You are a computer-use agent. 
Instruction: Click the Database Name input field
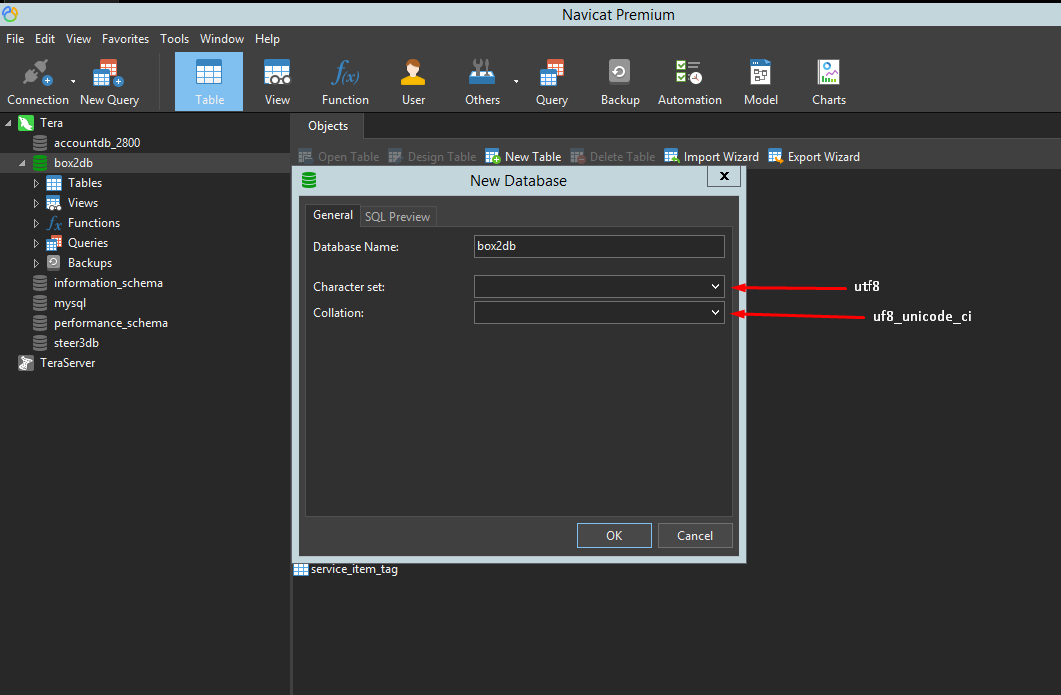[599, 246]
